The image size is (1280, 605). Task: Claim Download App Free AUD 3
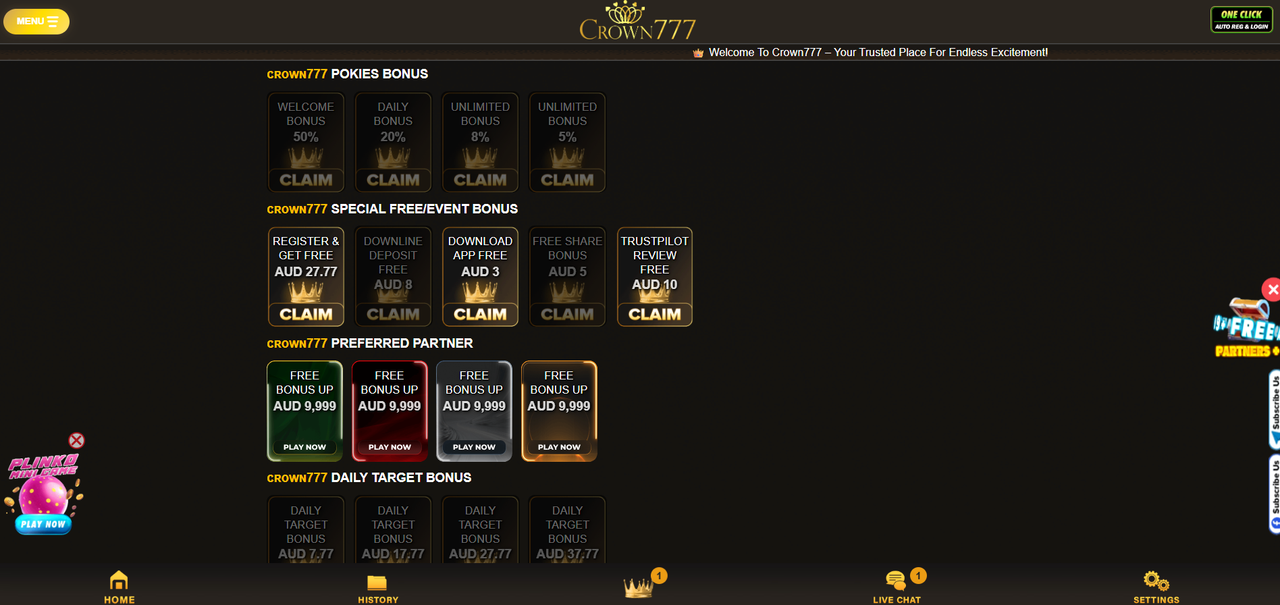(x=480, y=277)
